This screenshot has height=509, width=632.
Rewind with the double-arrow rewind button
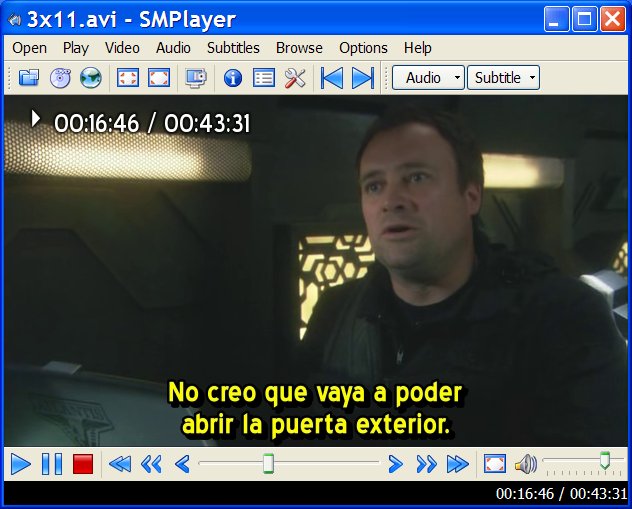point(151,464)
